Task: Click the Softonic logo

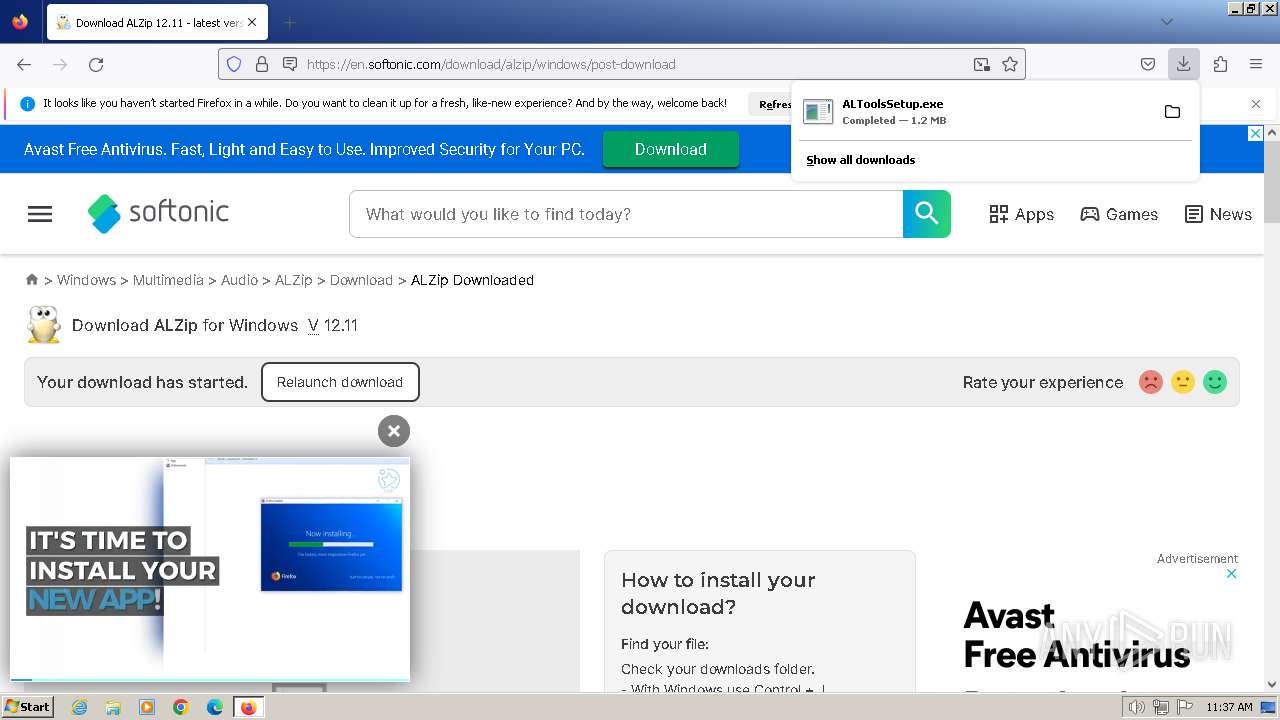Action: click(158, 213)
